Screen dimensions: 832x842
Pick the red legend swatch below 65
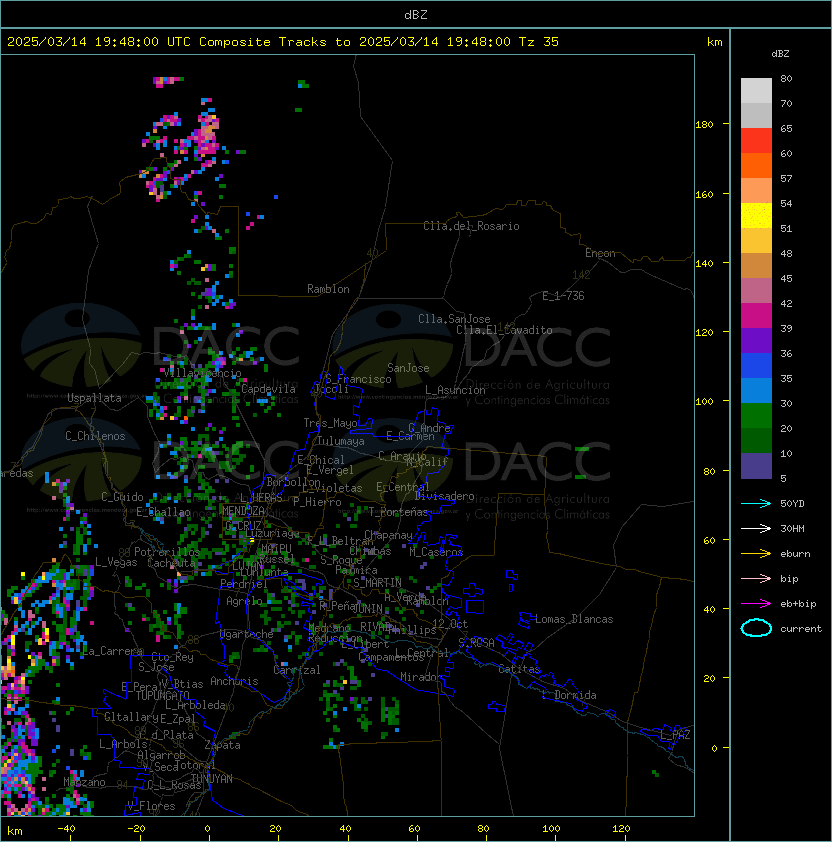pyautogui.click(x=756, y=140)
